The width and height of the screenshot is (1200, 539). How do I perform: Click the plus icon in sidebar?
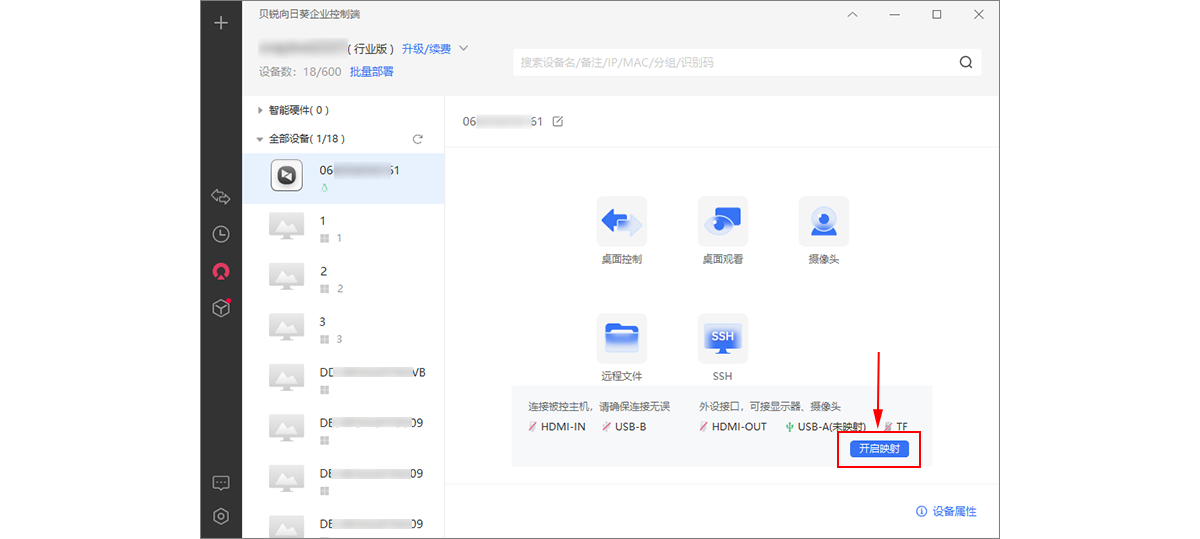tap(221, 23)
